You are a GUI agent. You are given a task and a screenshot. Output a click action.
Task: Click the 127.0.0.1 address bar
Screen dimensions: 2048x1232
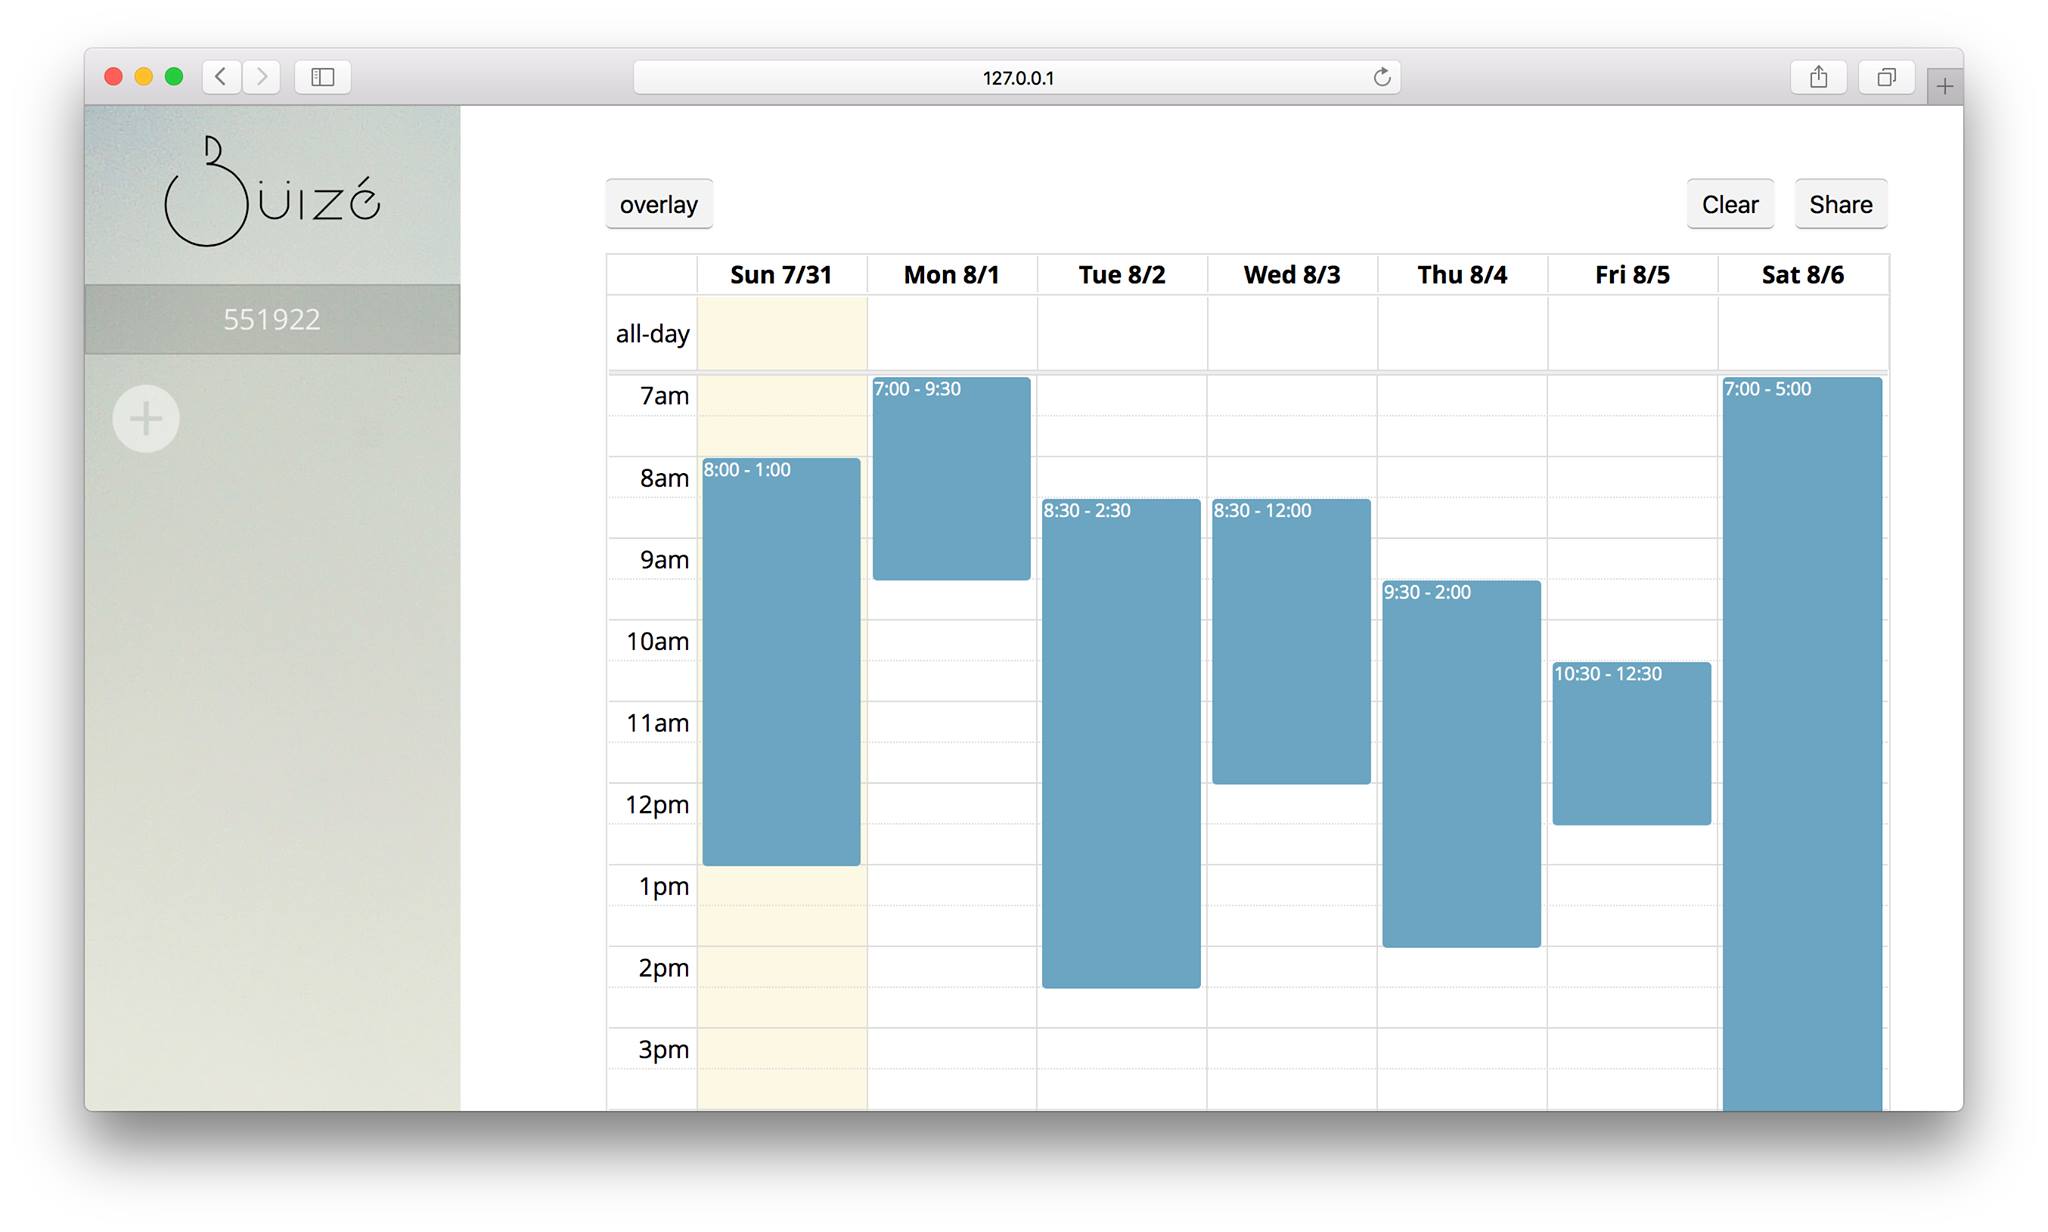click(1016, 77)
